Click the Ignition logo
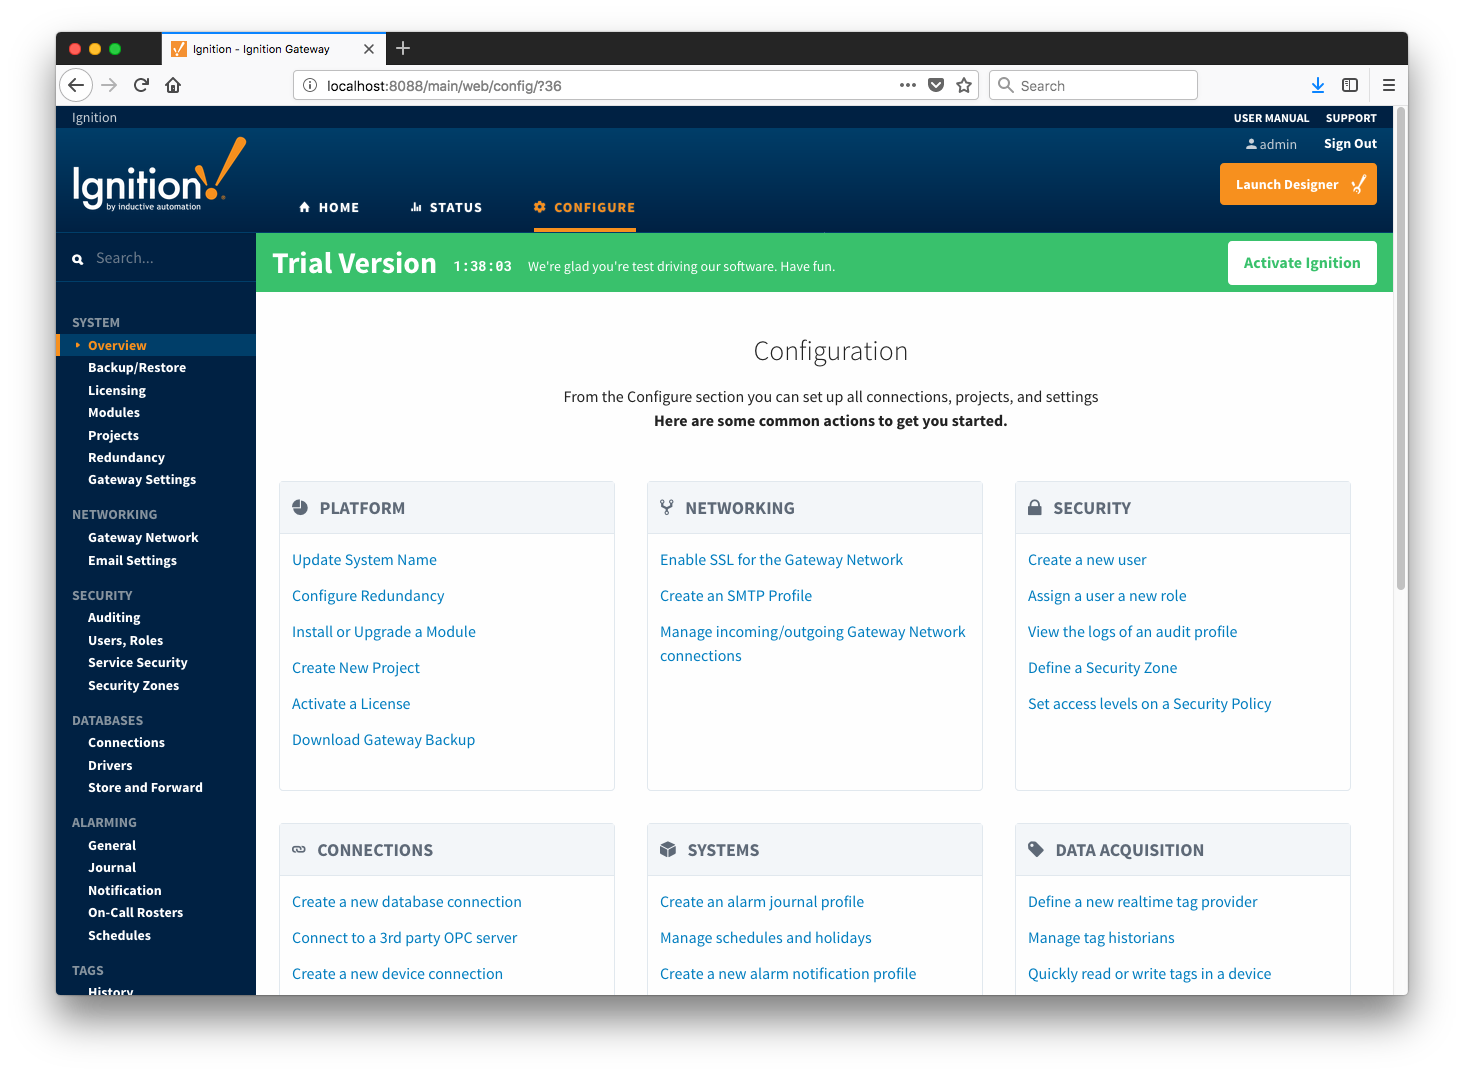 tap(158, 176)
